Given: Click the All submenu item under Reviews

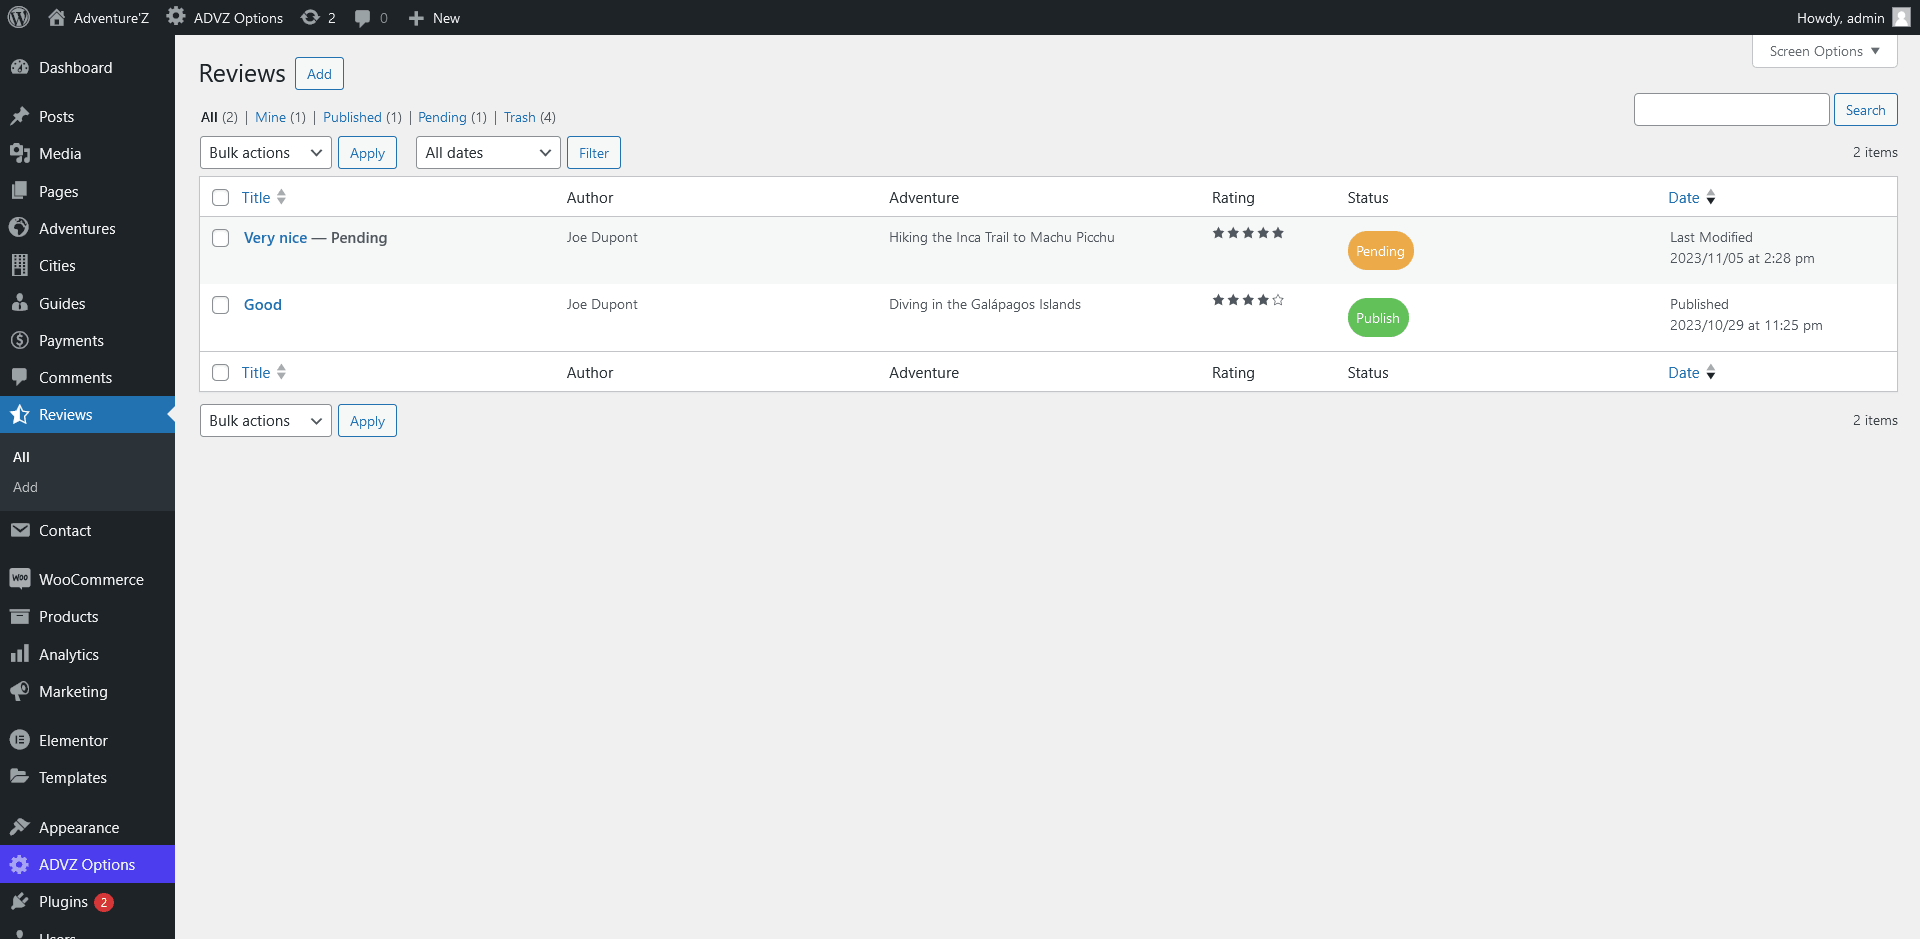Looking at the screenshot, I should click(21, 457).
